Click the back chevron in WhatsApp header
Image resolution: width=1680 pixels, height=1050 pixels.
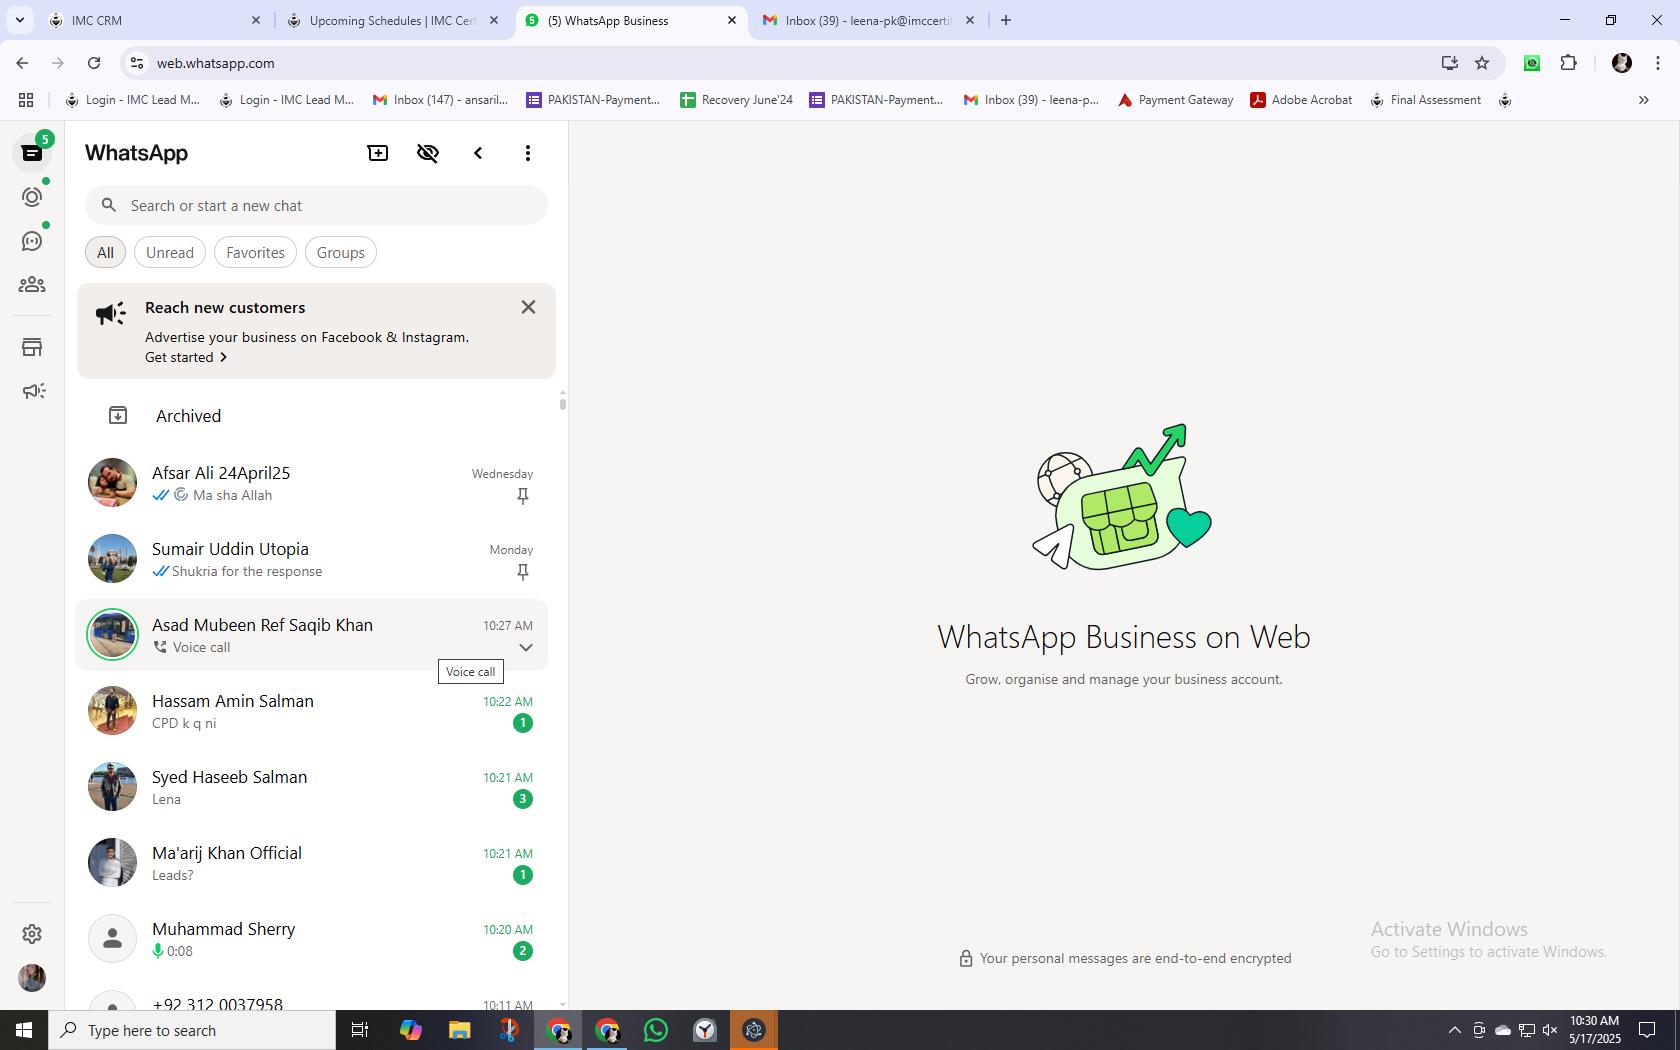tap(478, 153)
